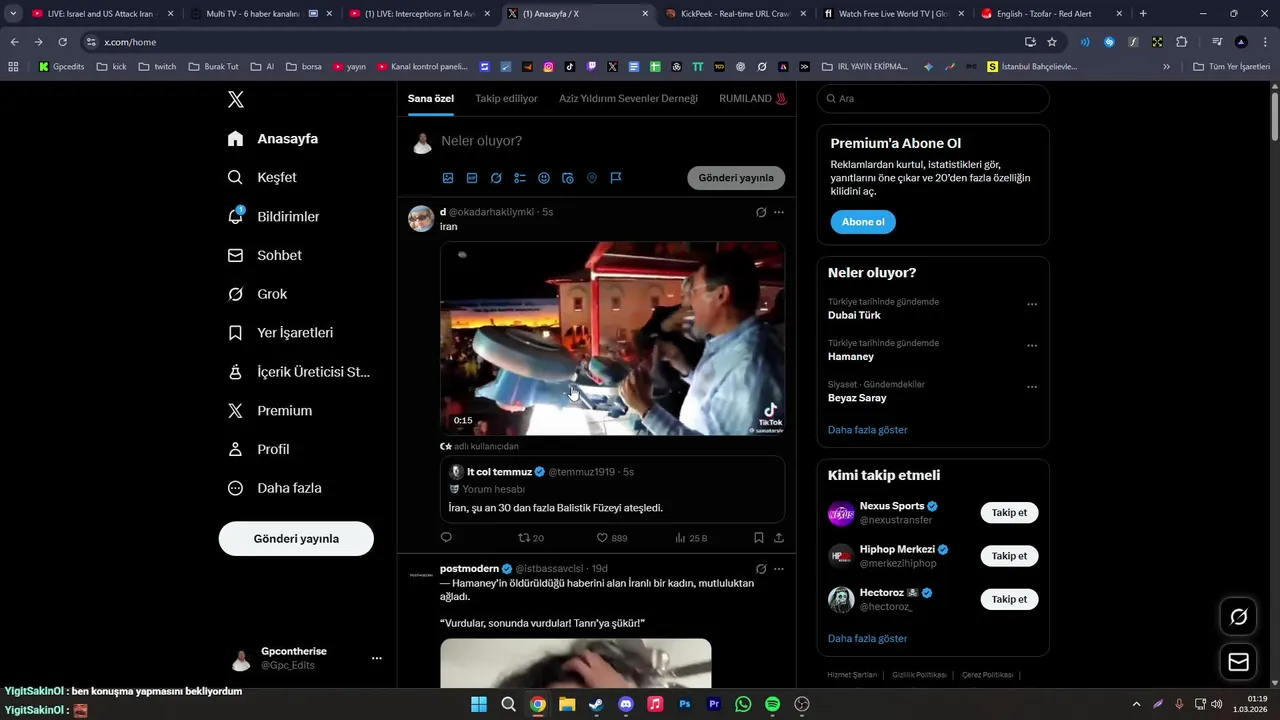1280x720 pixels.
Task: Tag a location in the composer
Action: (592, 178)
